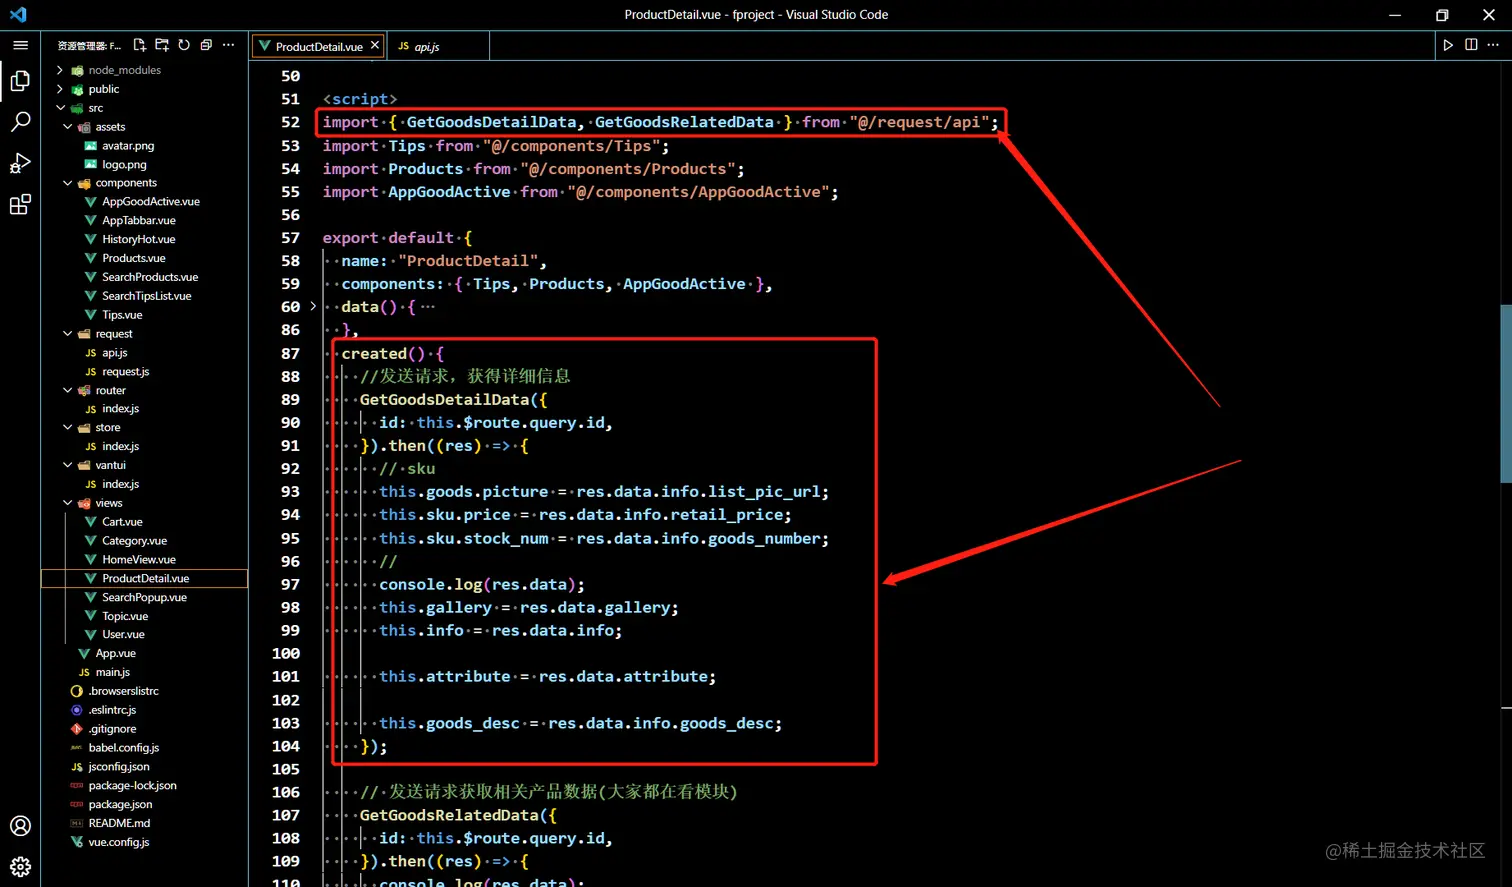Open the Run and Debug view
1512x887 pixels.
tap(20, 163)
